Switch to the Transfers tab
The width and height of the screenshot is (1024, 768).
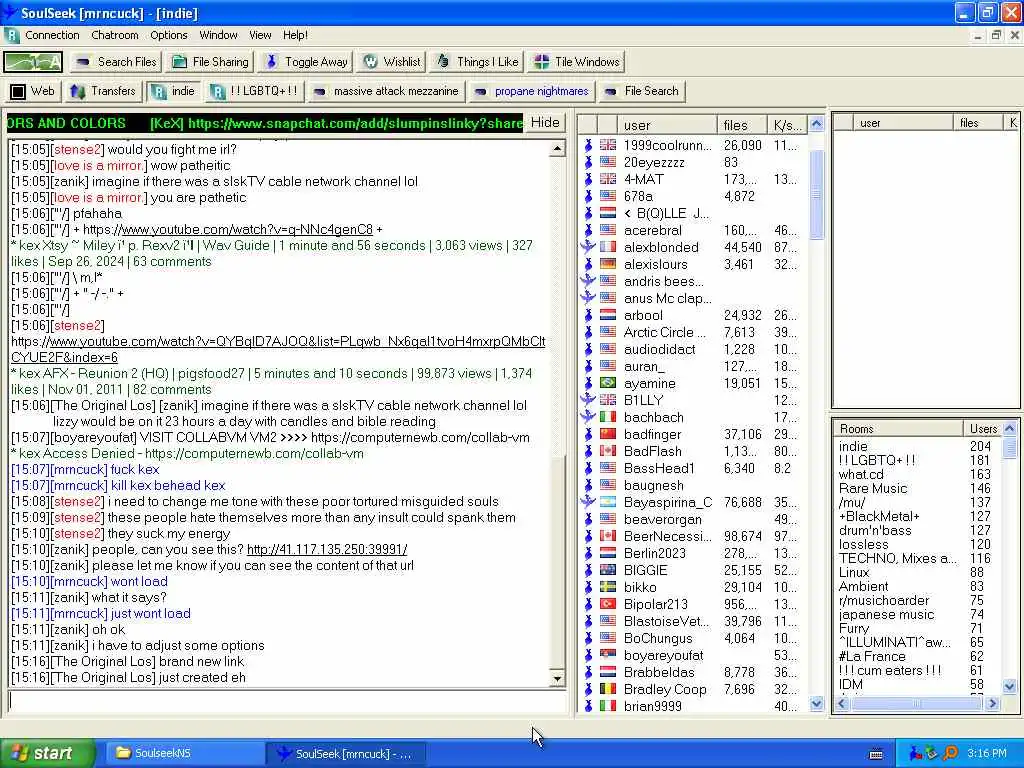103,91
